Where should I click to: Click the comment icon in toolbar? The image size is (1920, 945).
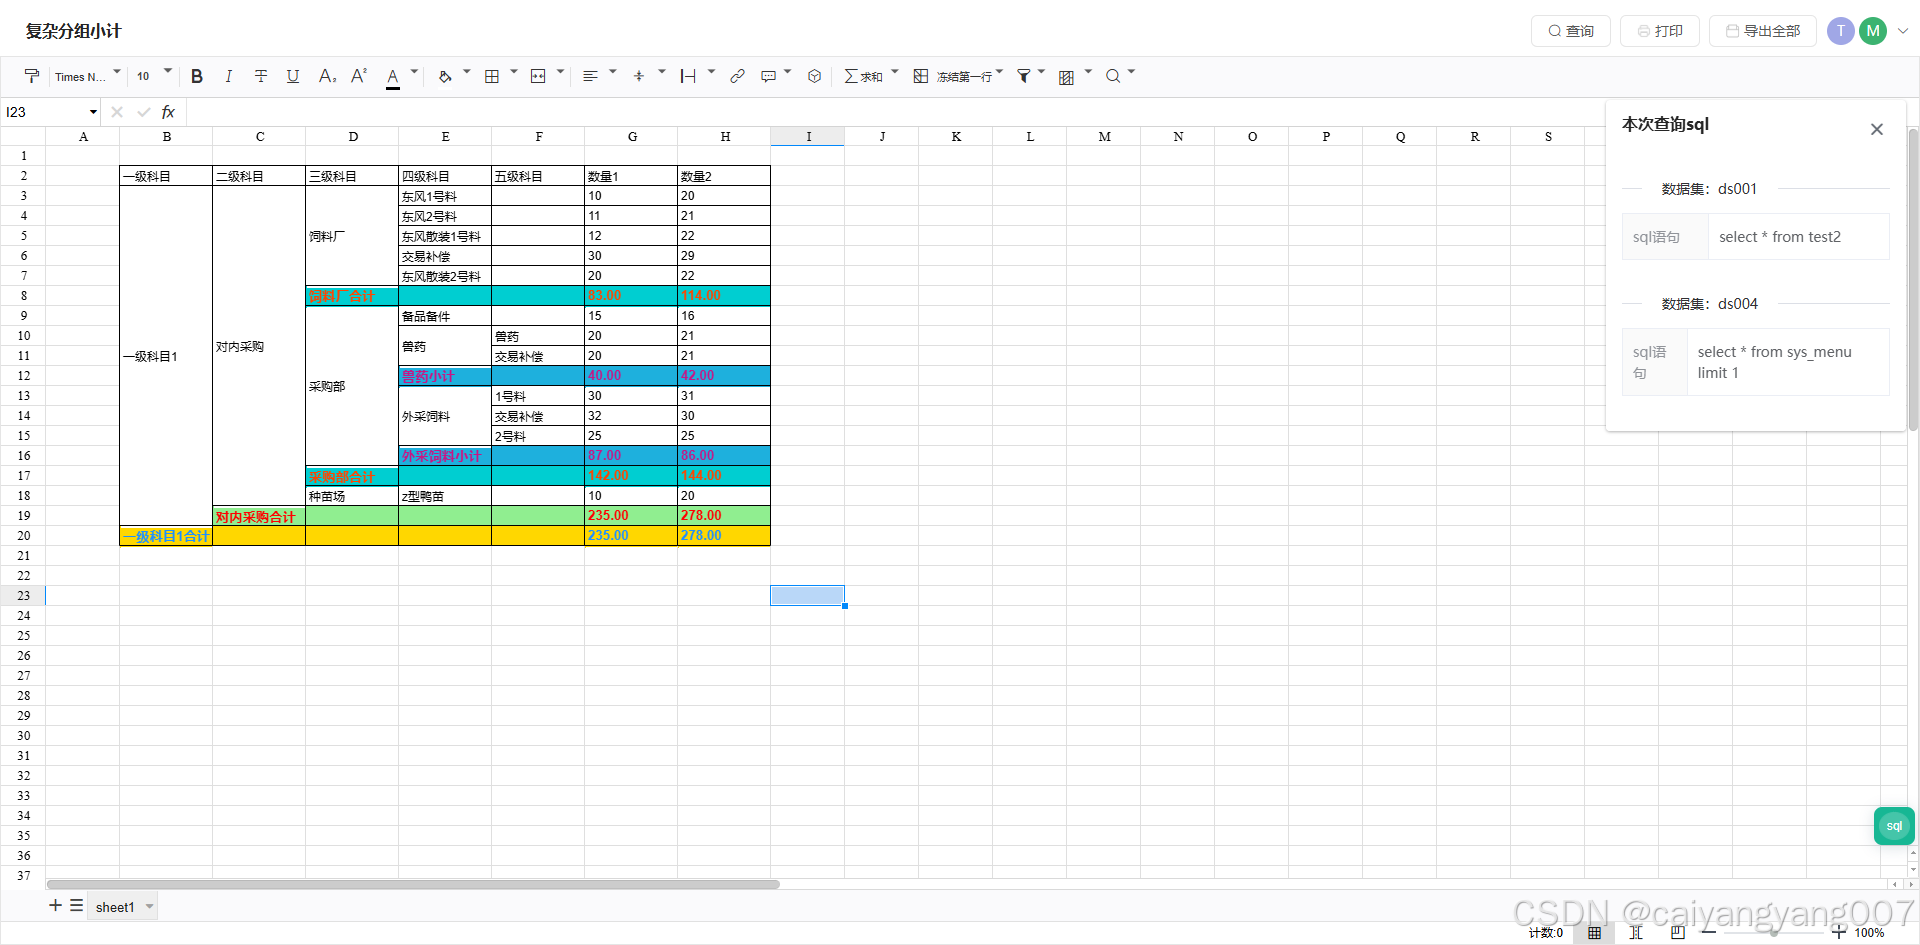(768, 76)
